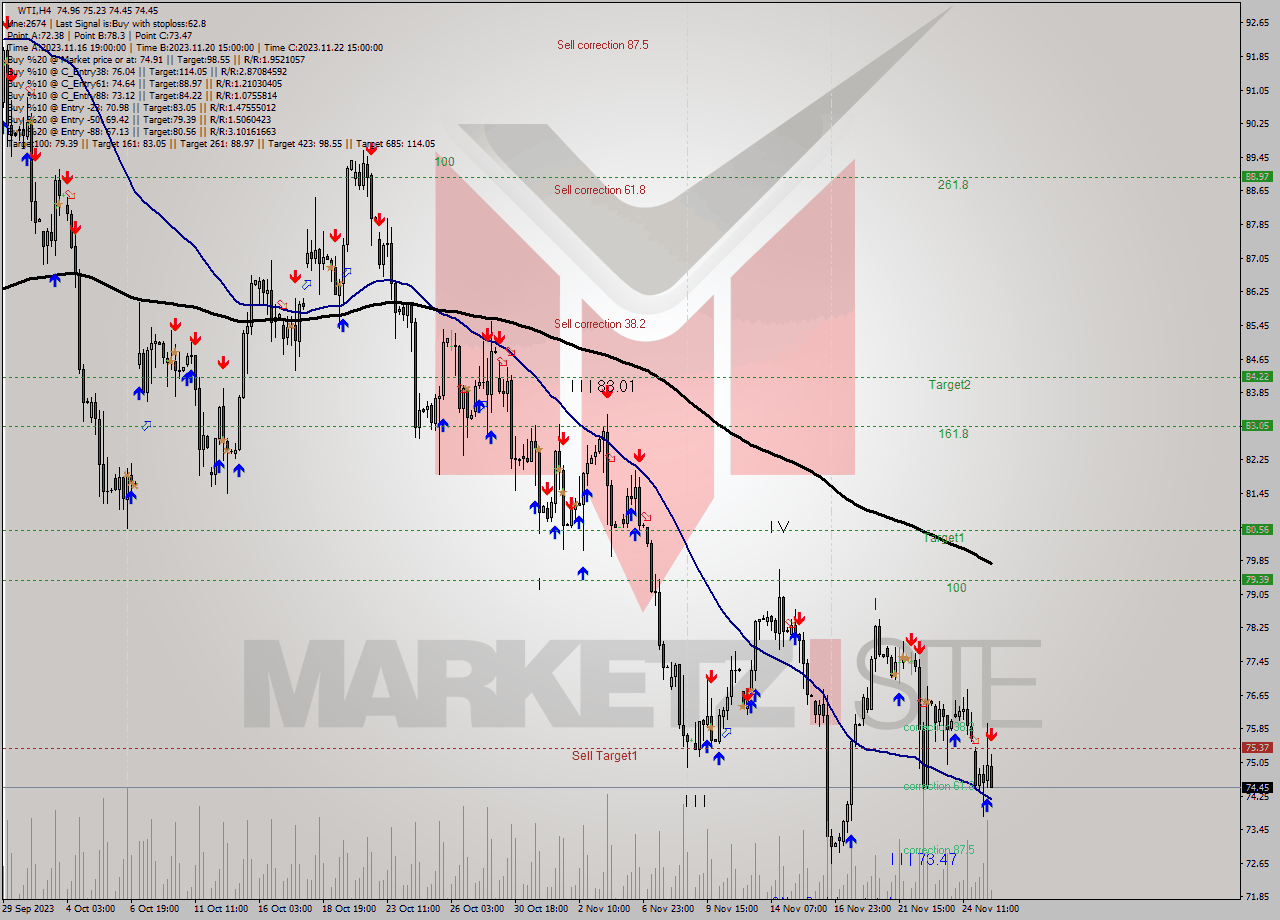Viewport: 1280px width, 920px height.
Task: Click the '16 Nov 23:00' time label
Action: coord(861,909)
